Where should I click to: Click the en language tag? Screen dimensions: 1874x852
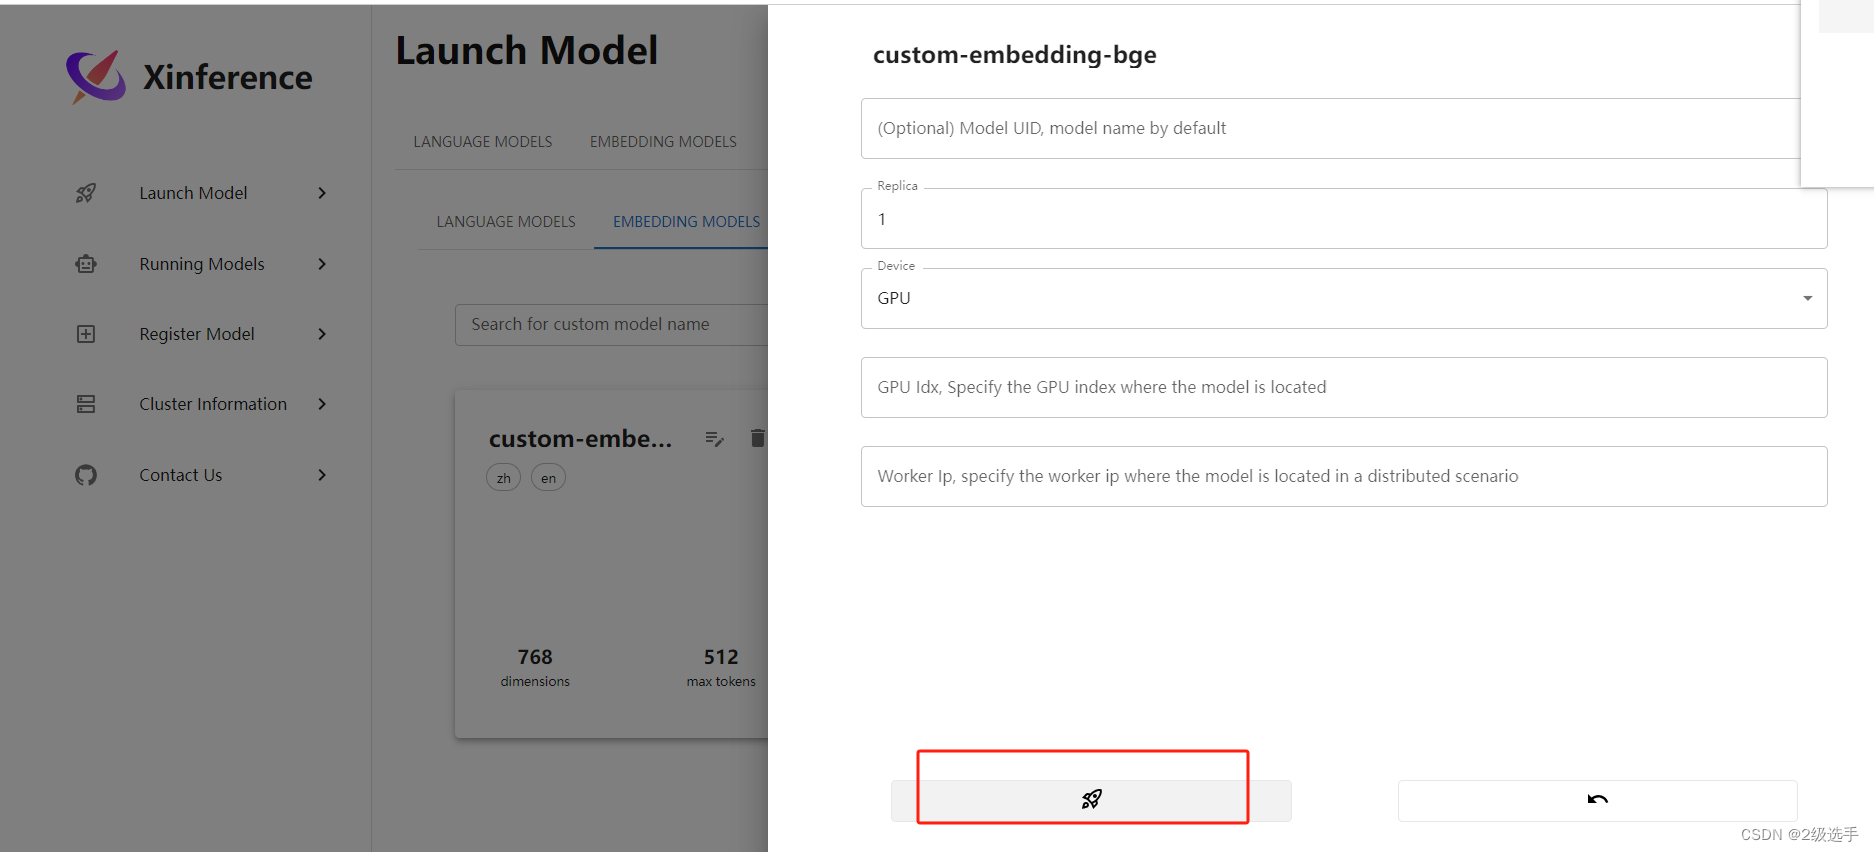point(548,478)
